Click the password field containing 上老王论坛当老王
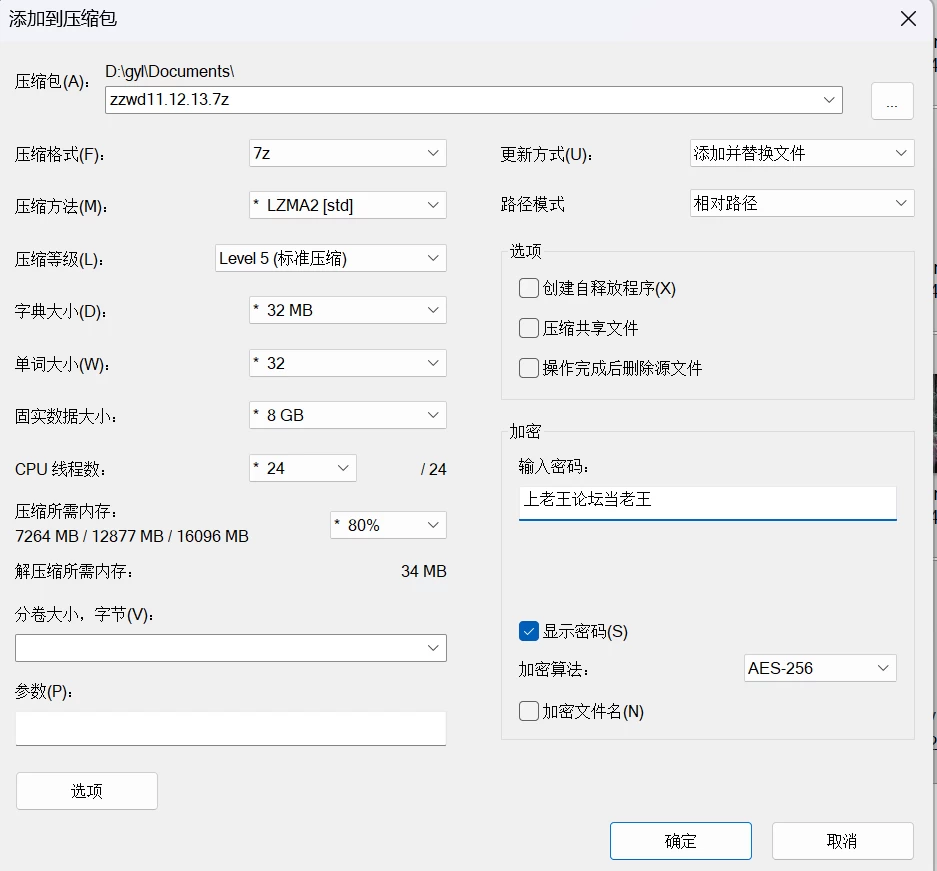The width and height of the screenshot is (937, 871). pyautogui.click(x=708, y=502)
